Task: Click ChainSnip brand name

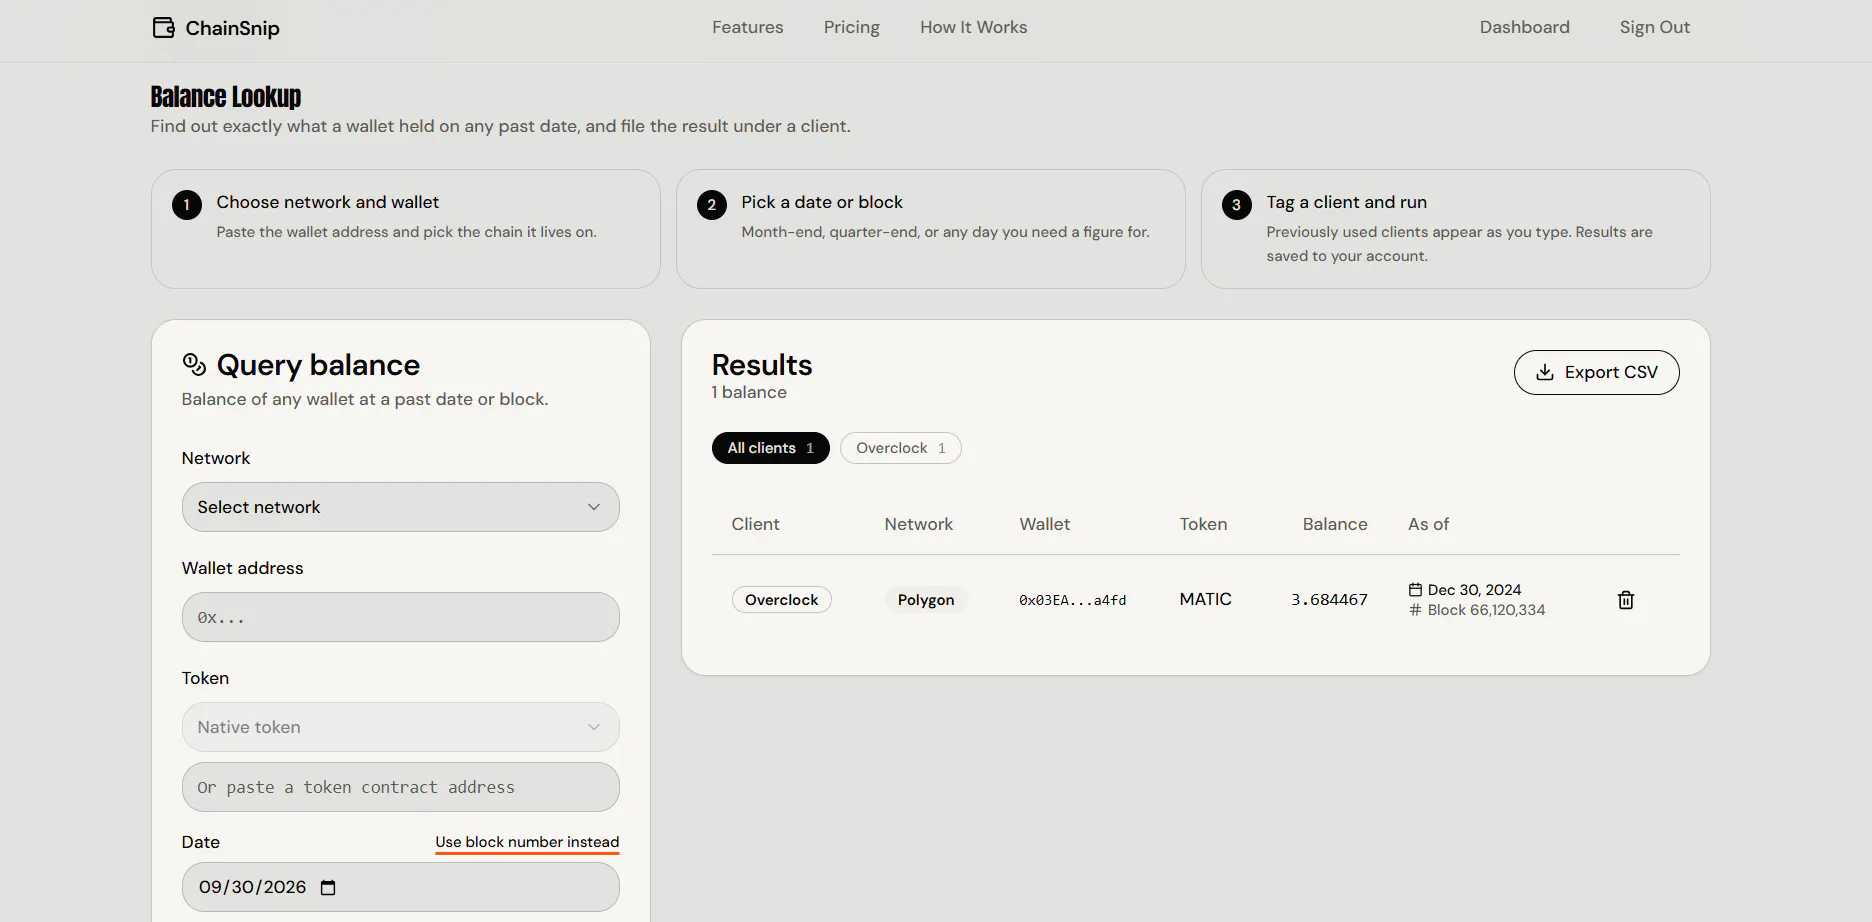Action: [232, 28]
